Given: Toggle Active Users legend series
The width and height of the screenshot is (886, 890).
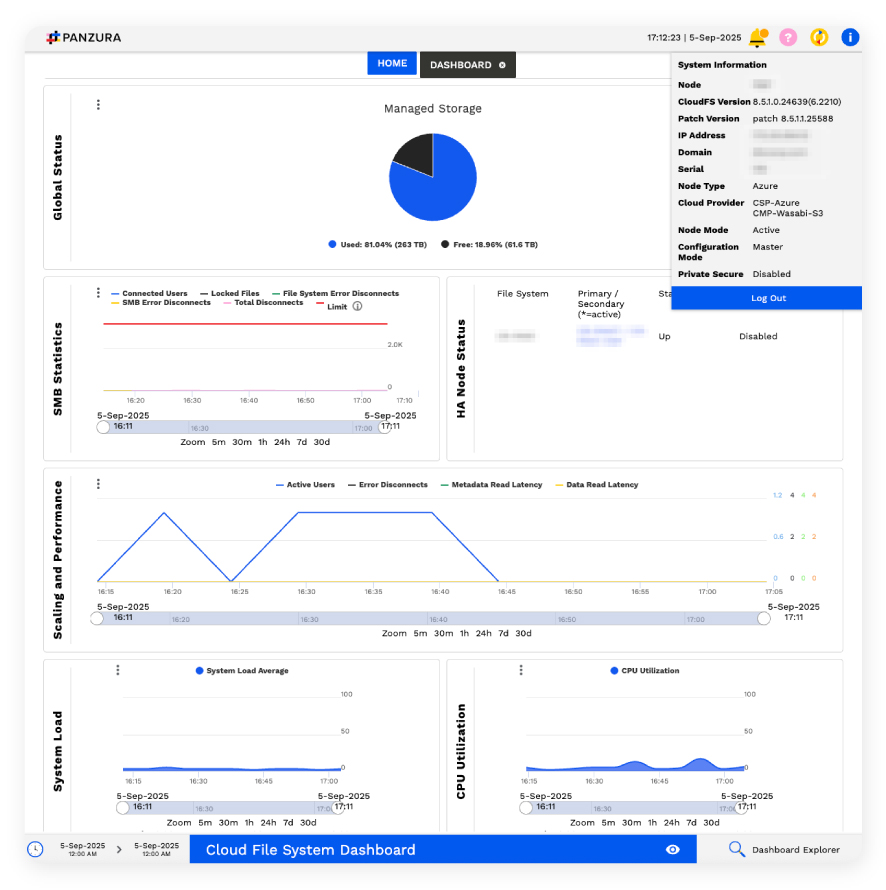Looking at the screenshot, I should 305,485.
